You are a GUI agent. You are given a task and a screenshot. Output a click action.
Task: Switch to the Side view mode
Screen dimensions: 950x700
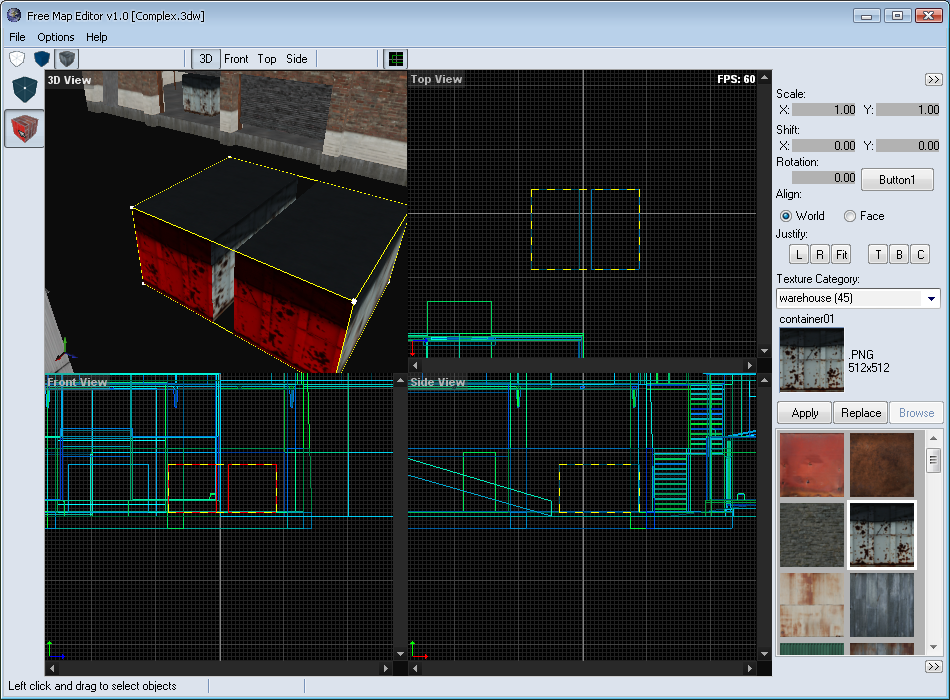pos(297,59)
